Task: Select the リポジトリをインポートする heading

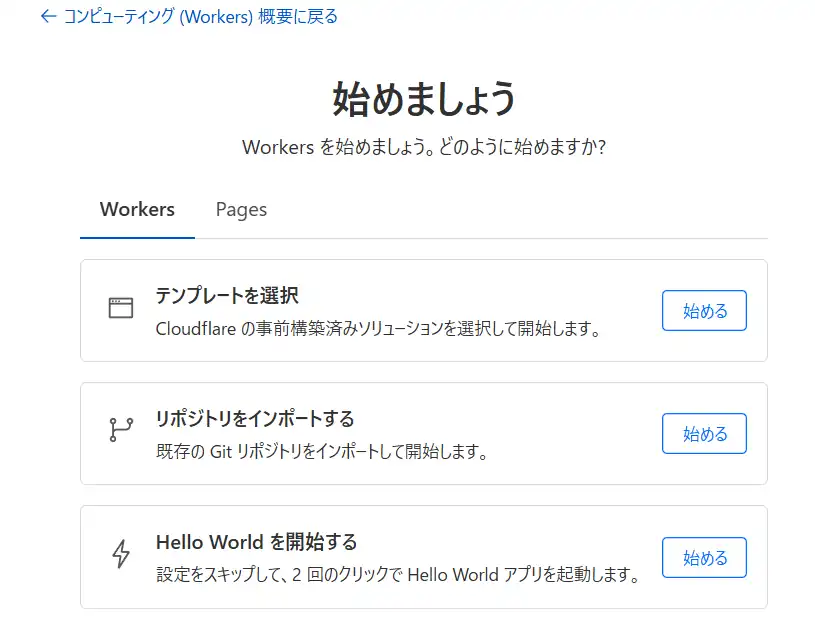Action: click(255, 418)
